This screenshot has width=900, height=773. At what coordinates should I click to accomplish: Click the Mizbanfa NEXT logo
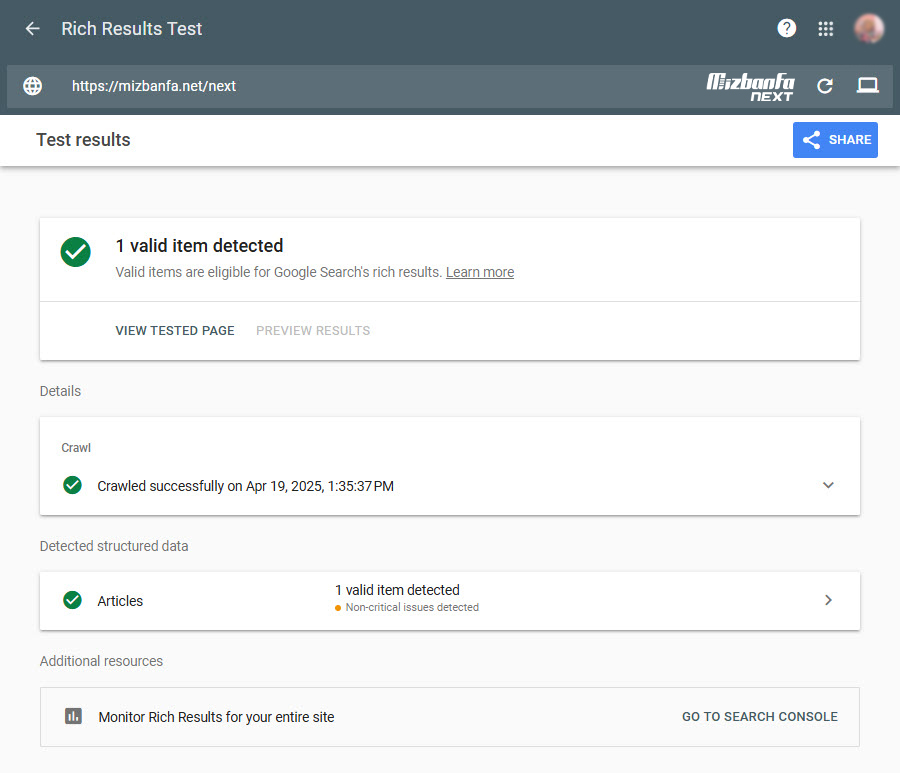coord(750,87)
